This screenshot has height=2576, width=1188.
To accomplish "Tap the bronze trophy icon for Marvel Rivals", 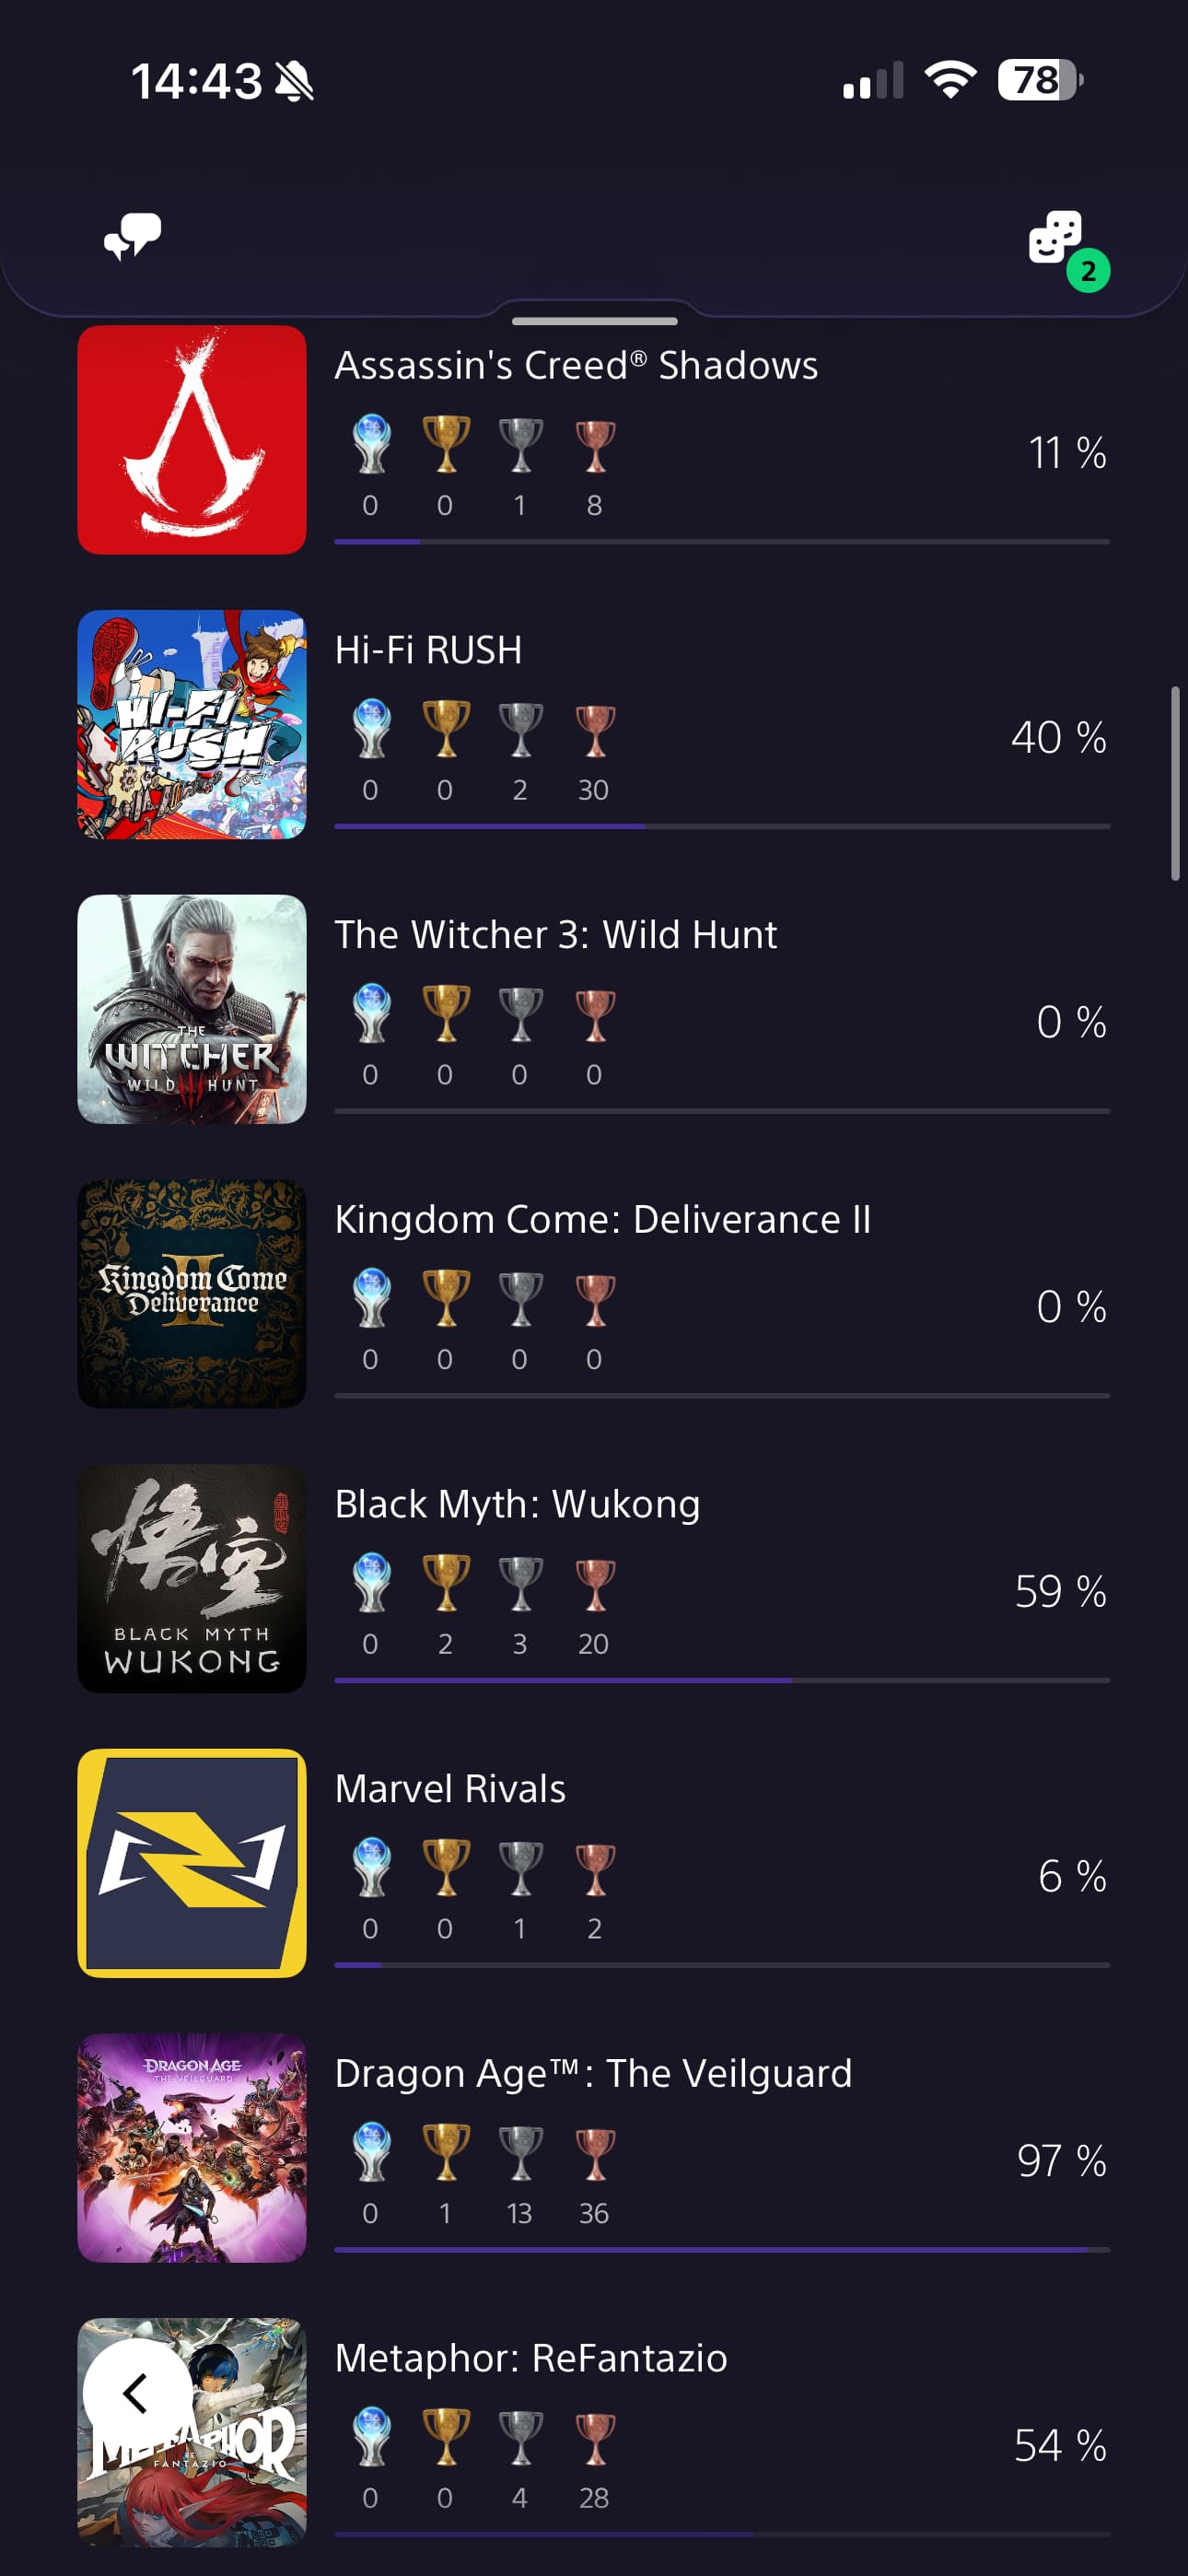I will (x=595, y=1868).
